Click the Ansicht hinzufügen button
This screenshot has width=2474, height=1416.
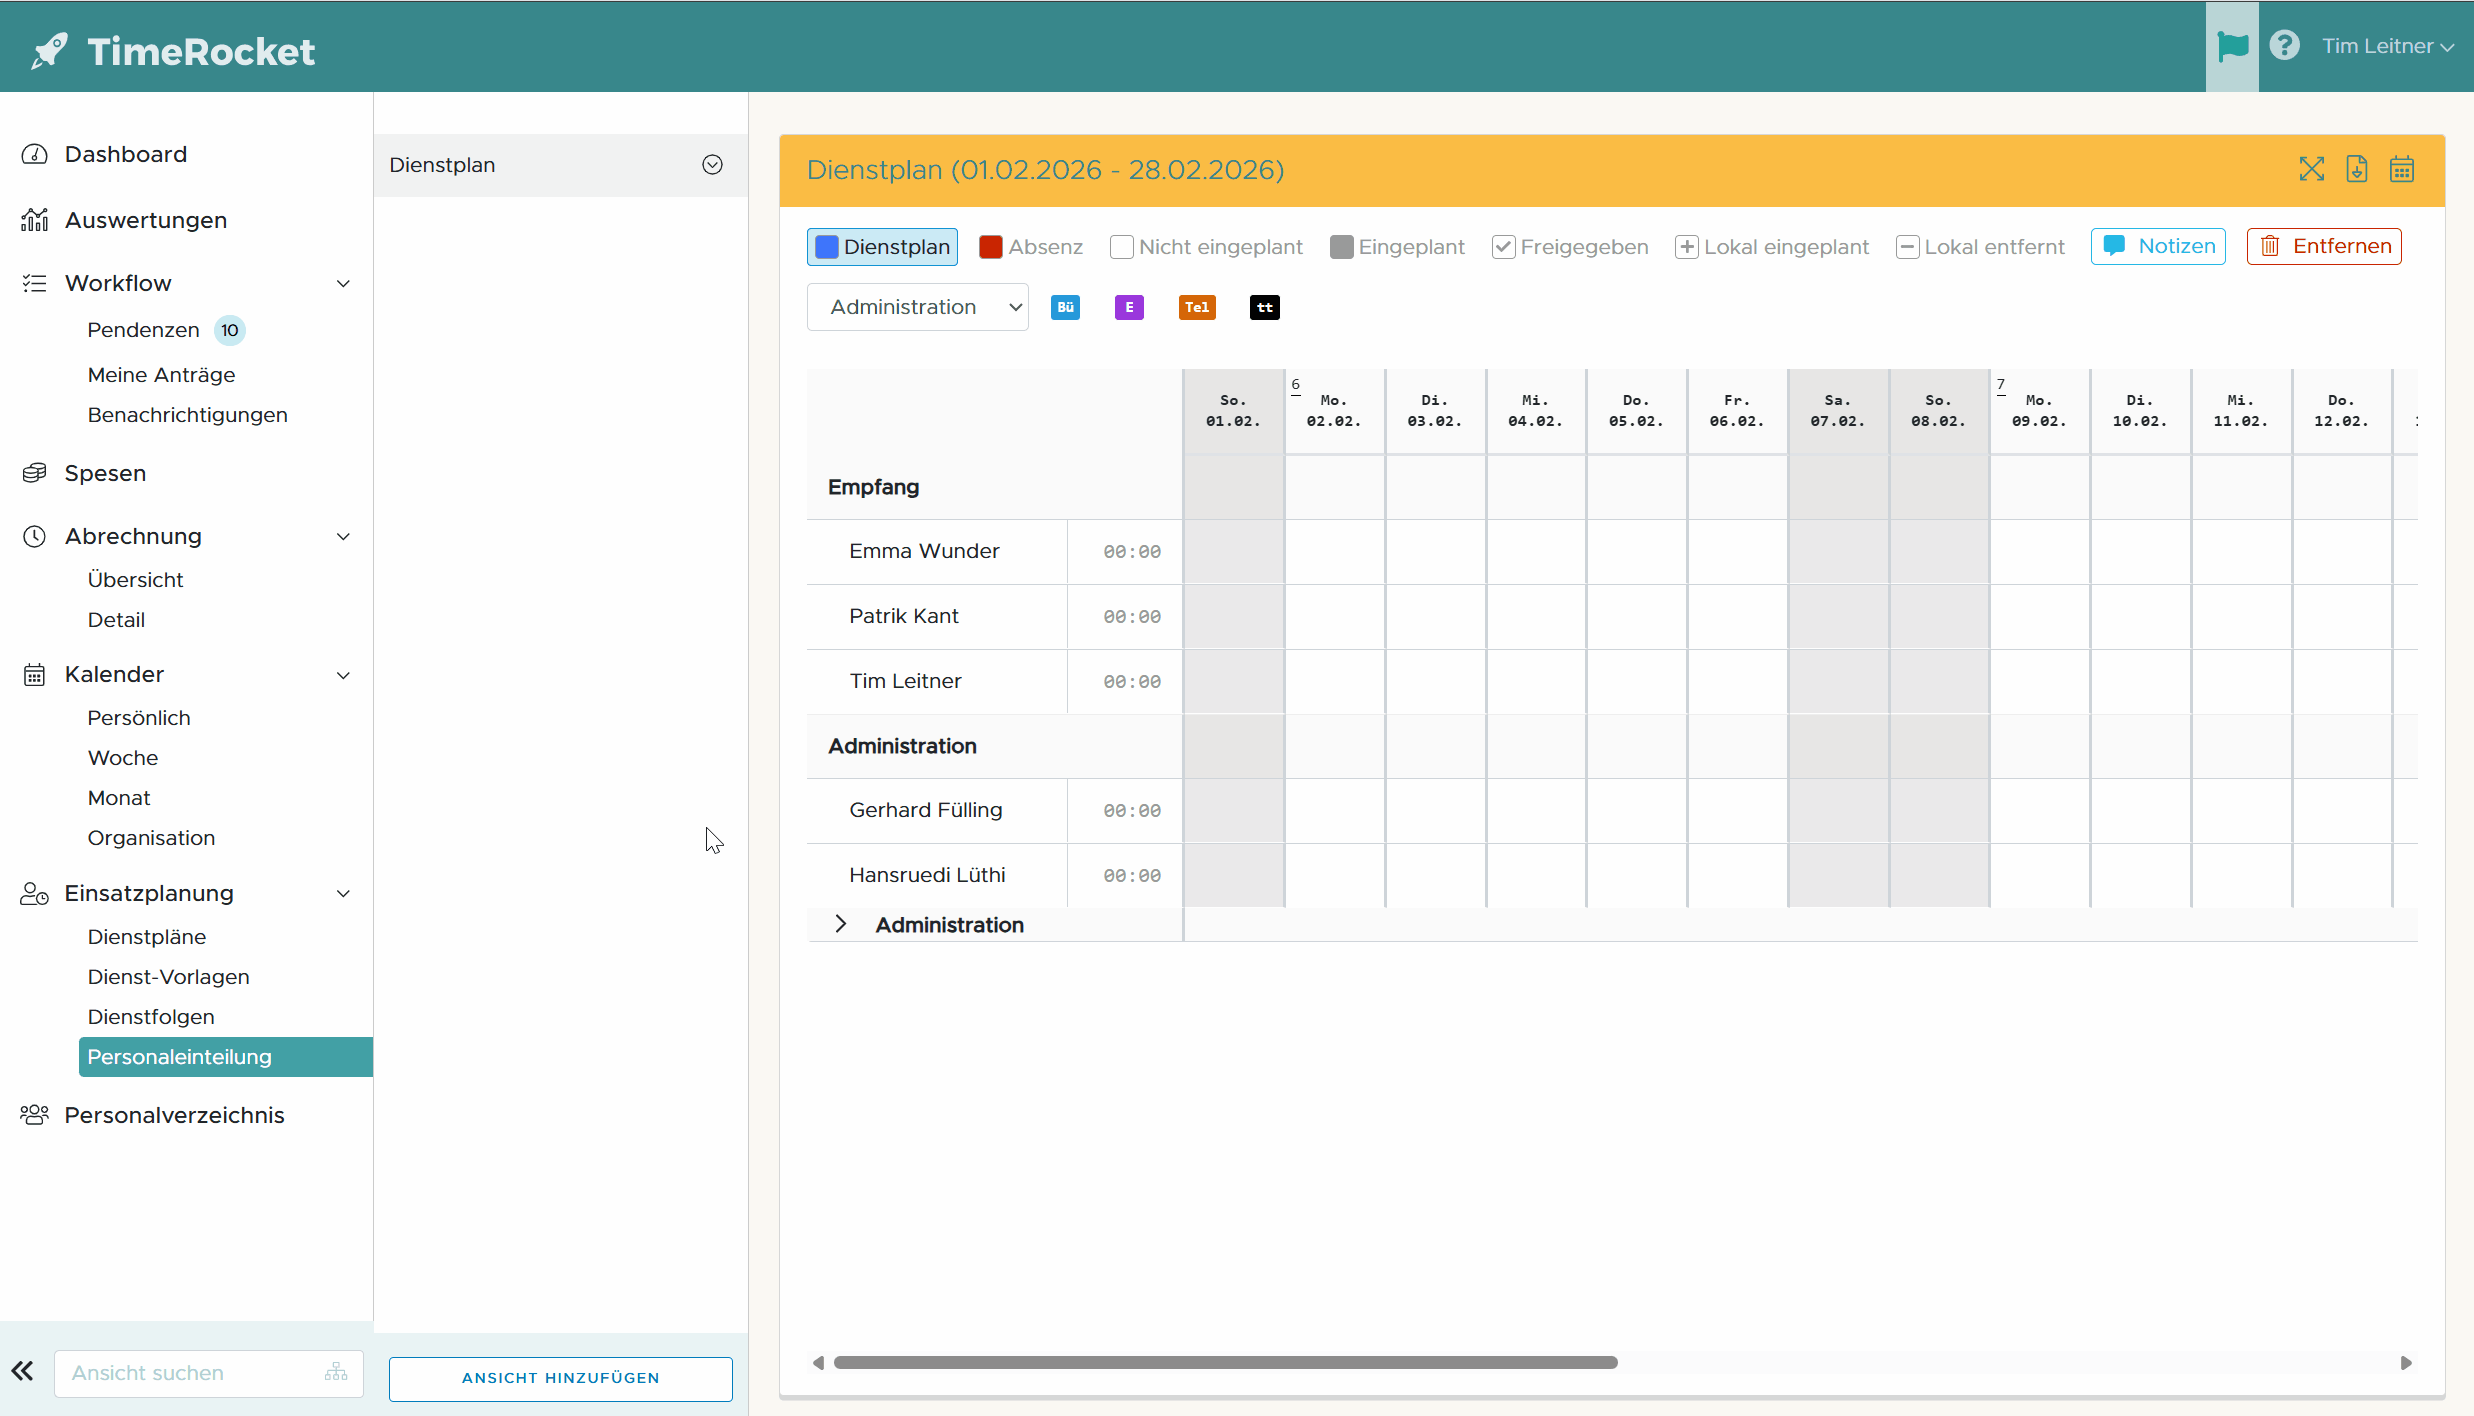point(560,1378)
